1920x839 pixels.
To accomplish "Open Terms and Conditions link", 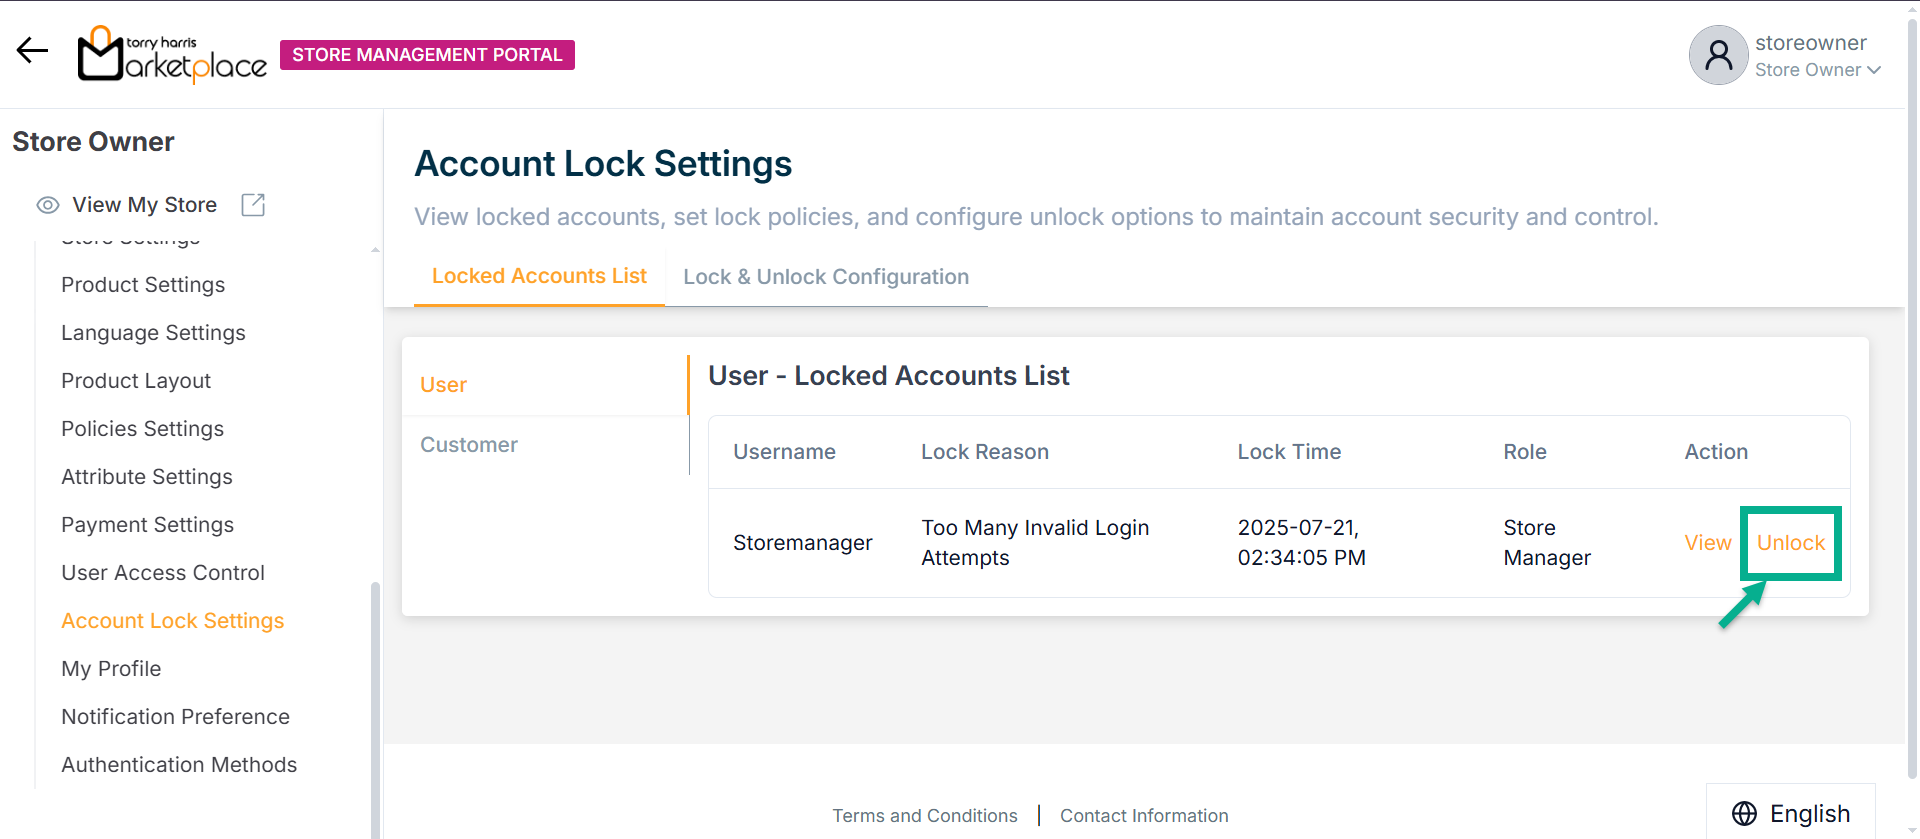I will pos(924,815).
